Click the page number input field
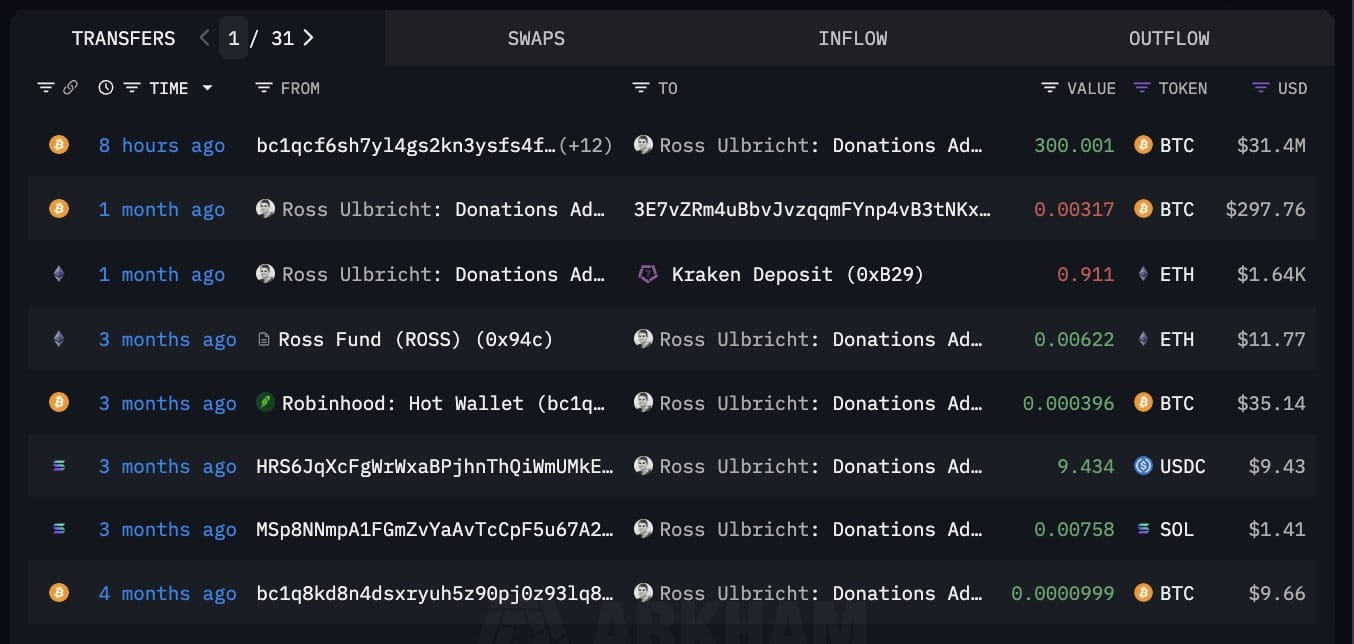Viewport: 1354px width, 644px height. coord(233,38)
